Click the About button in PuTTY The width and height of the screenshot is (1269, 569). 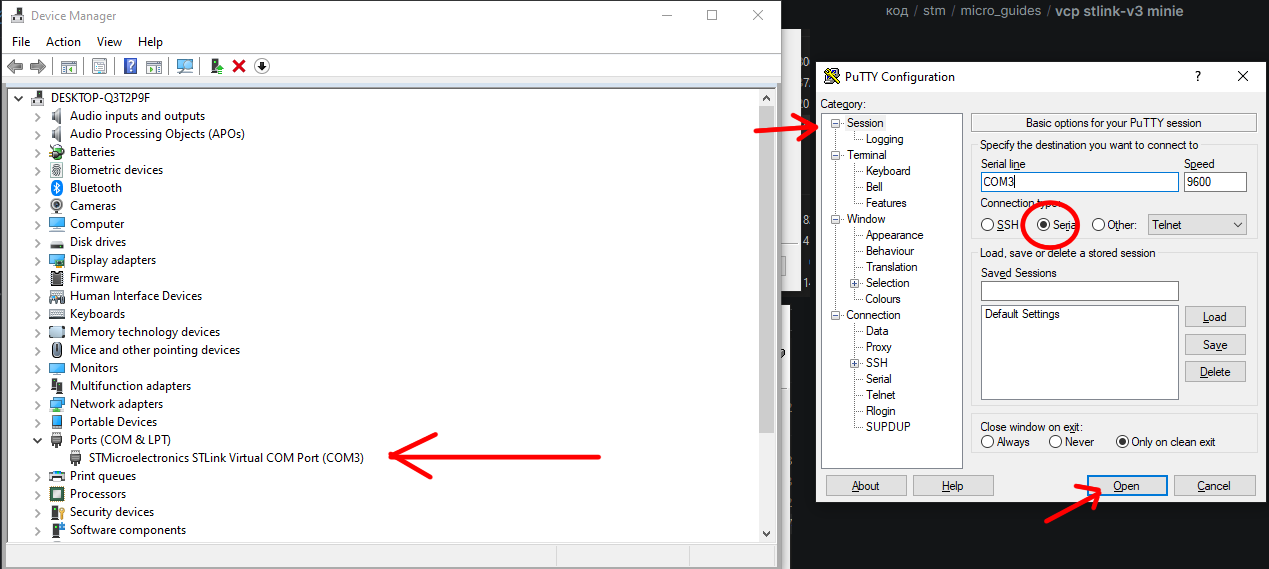click(x=866, y=486)
